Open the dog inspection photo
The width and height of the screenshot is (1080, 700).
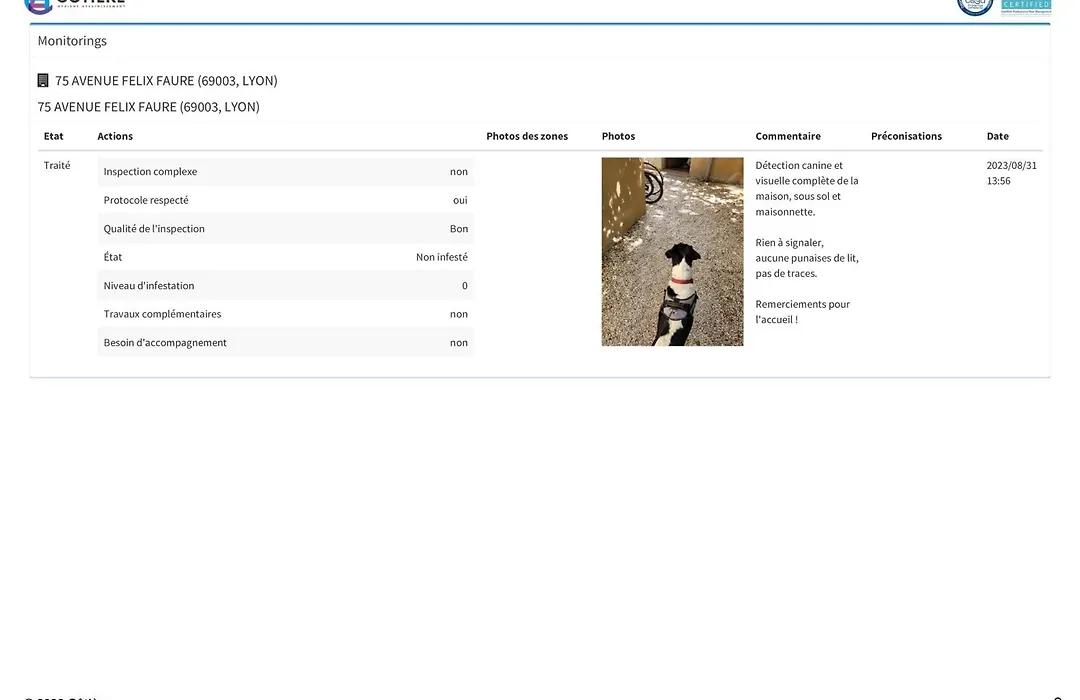672,252
